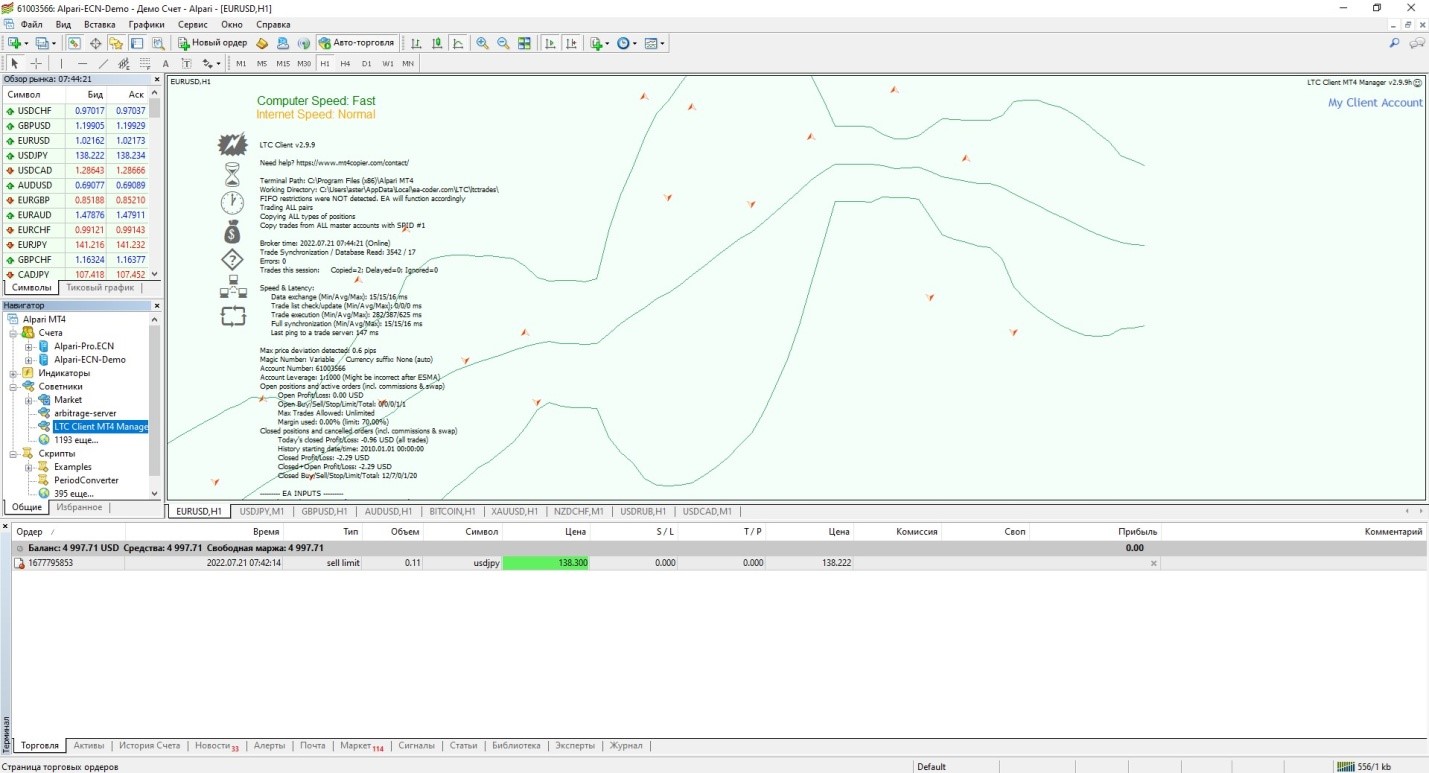Toggle the Auto-trading button

coord(357,43)
